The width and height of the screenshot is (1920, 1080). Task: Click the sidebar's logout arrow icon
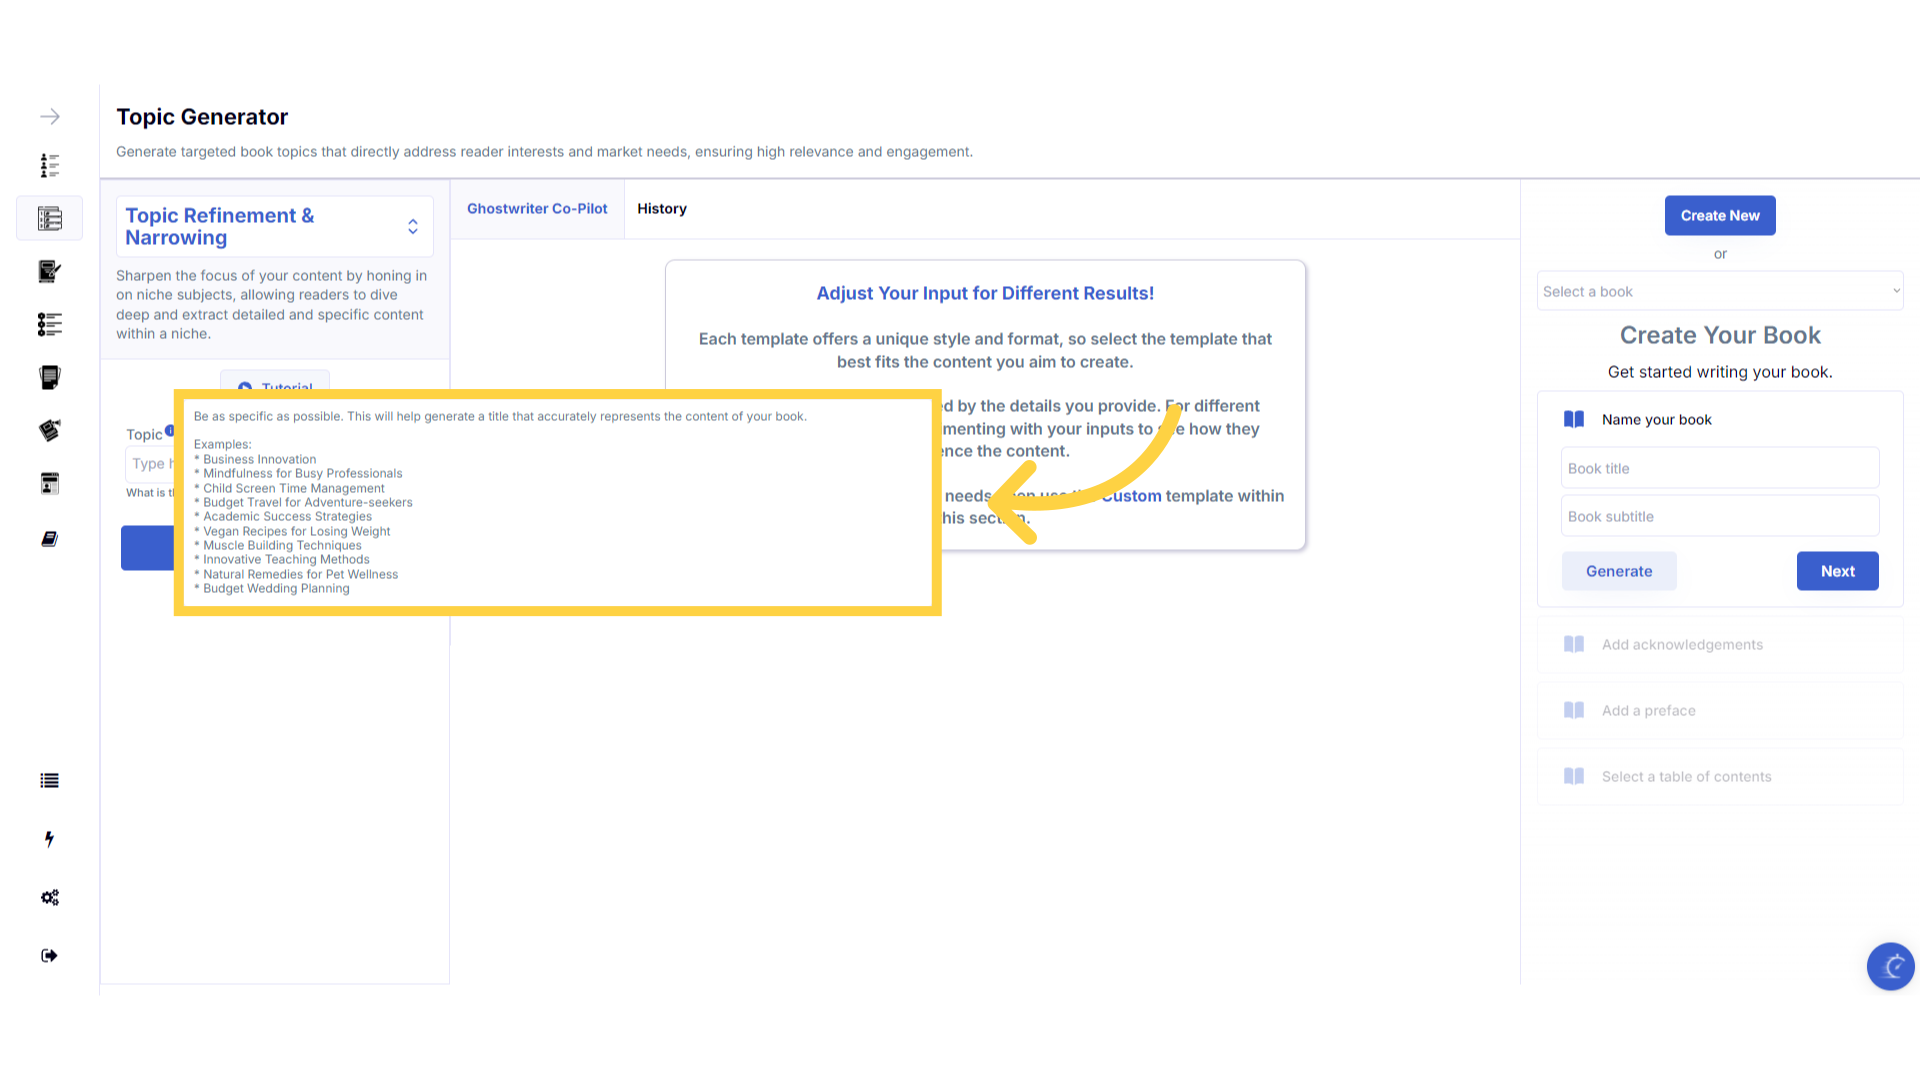click(49, 955)
